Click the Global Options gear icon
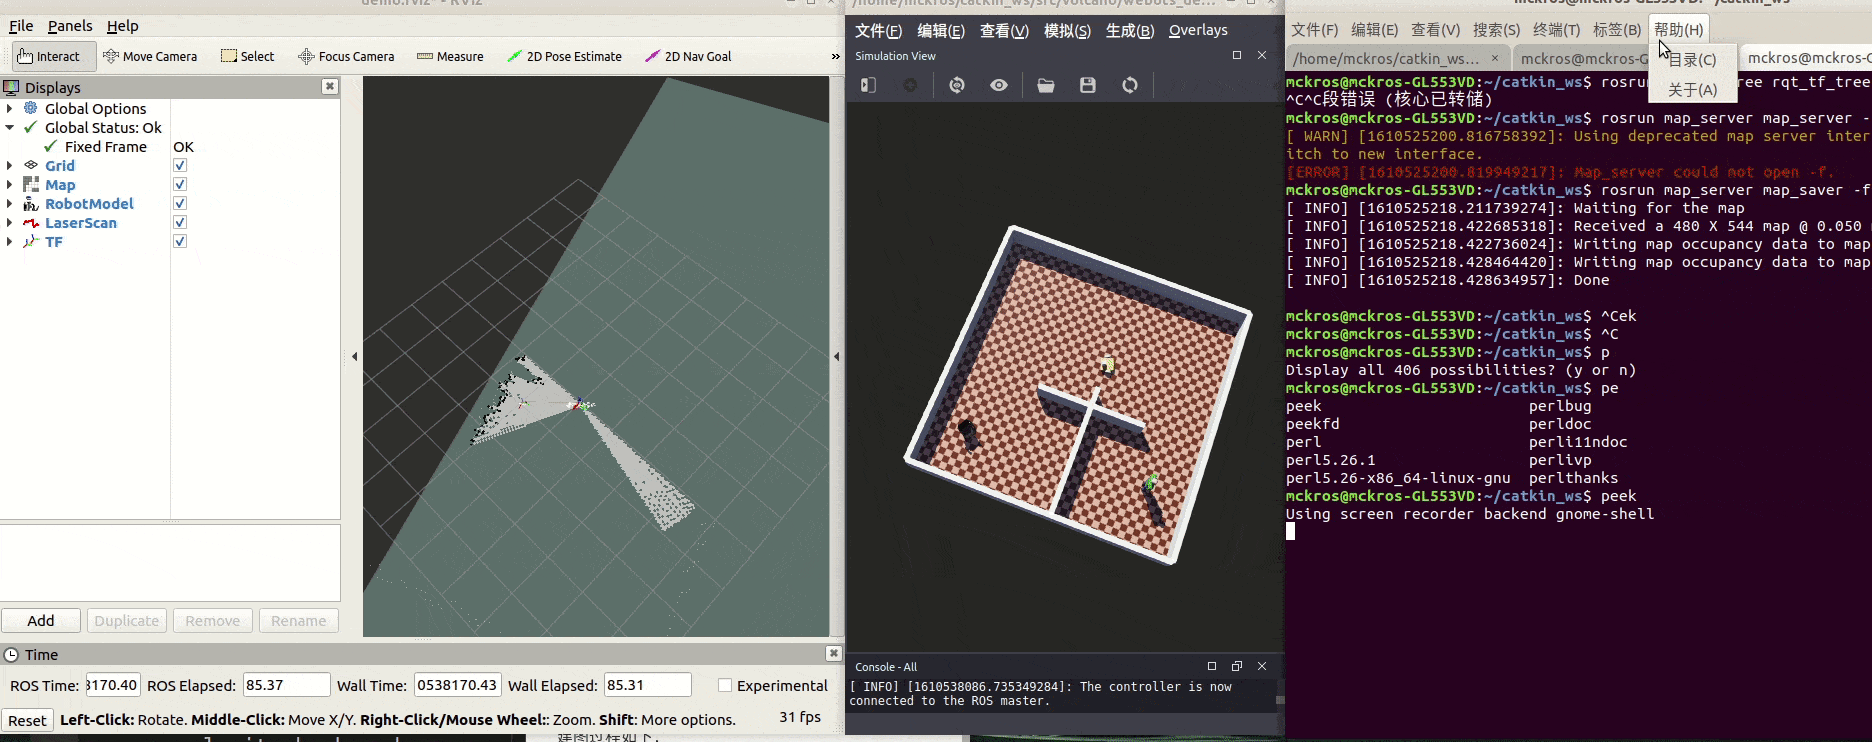Screen dimensions: 1872x742 [x=31, y=108]
